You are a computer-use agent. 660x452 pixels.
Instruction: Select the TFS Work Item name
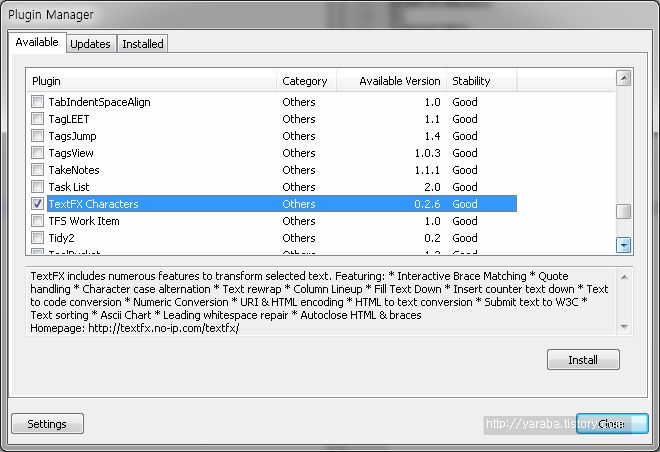(84, 221)
